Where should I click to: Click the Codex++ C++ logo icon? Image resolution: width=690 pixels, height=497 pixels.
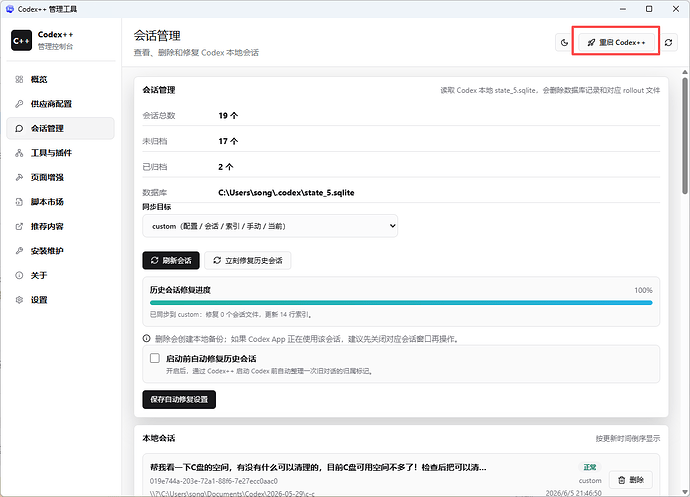tap(21, 40)
